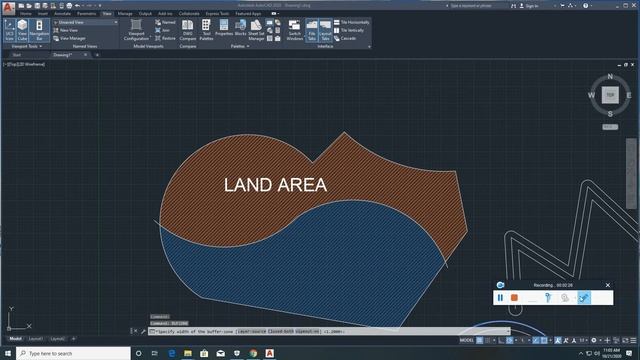Open Google Chrome from the taskbar
640x360 pixels.
pos(253,353)
